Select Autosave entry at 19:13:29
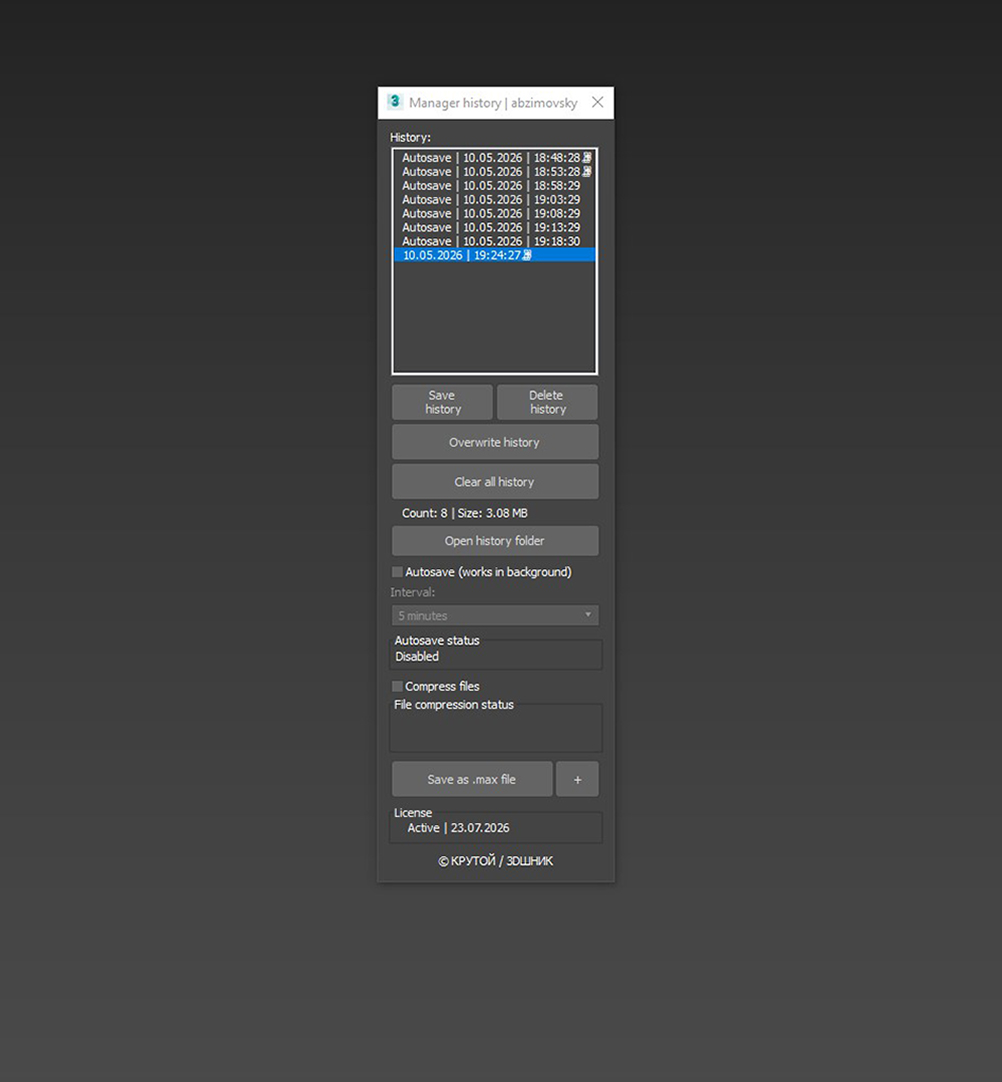This screenshot has height=1082, width=1002. tap(494, 227)
